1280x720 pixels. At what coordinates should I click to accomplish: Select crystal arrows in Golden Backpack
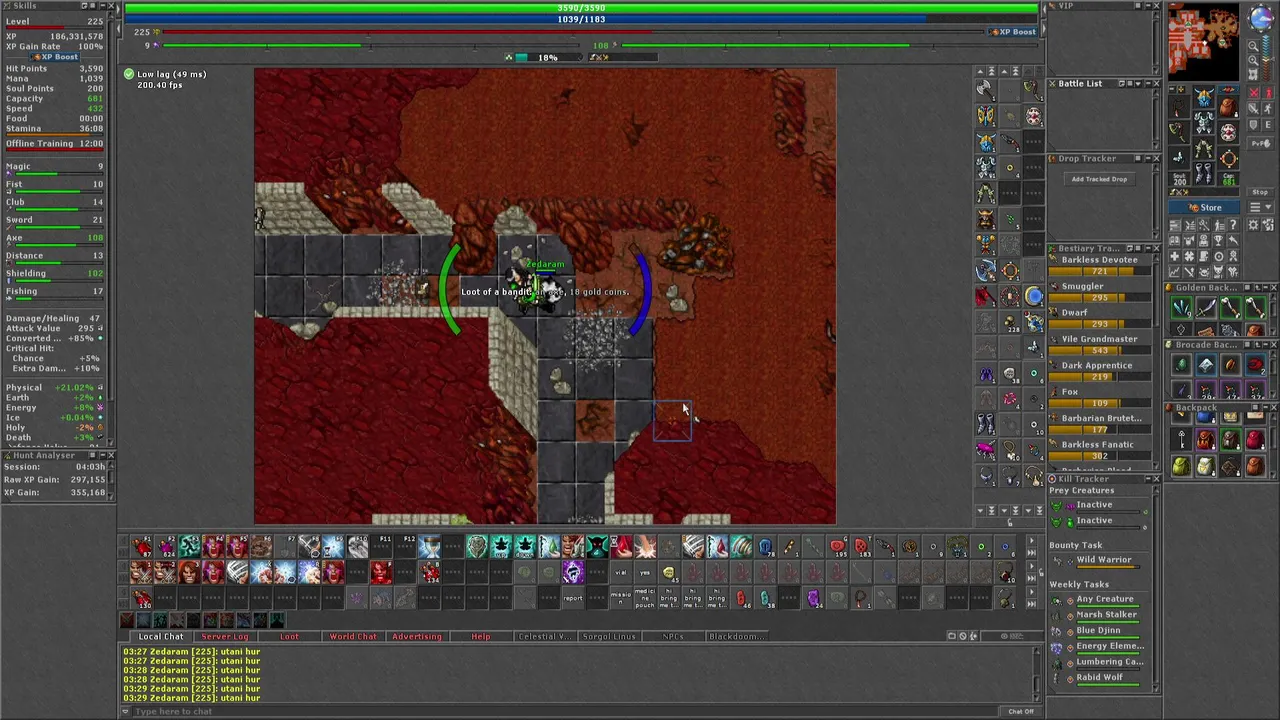click(x=1182, y=307)
